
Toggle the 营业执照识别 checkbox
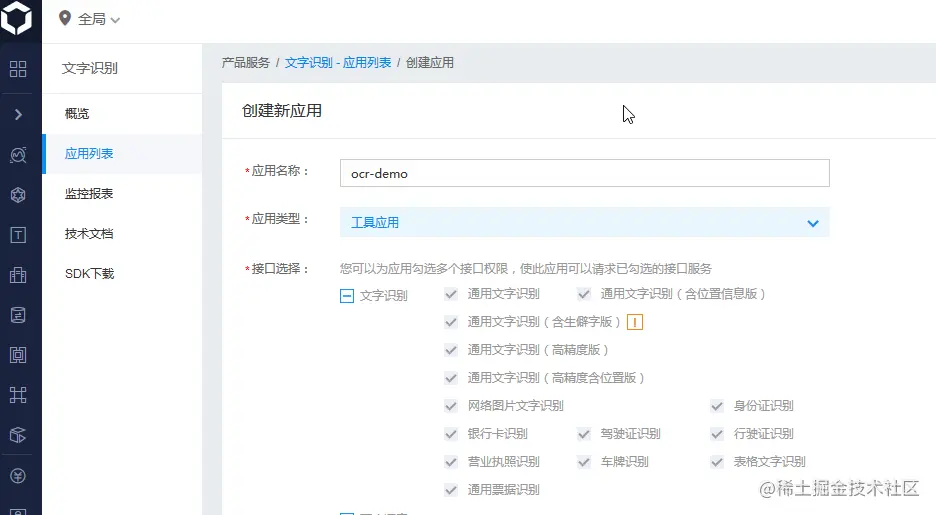click(451, 462)
